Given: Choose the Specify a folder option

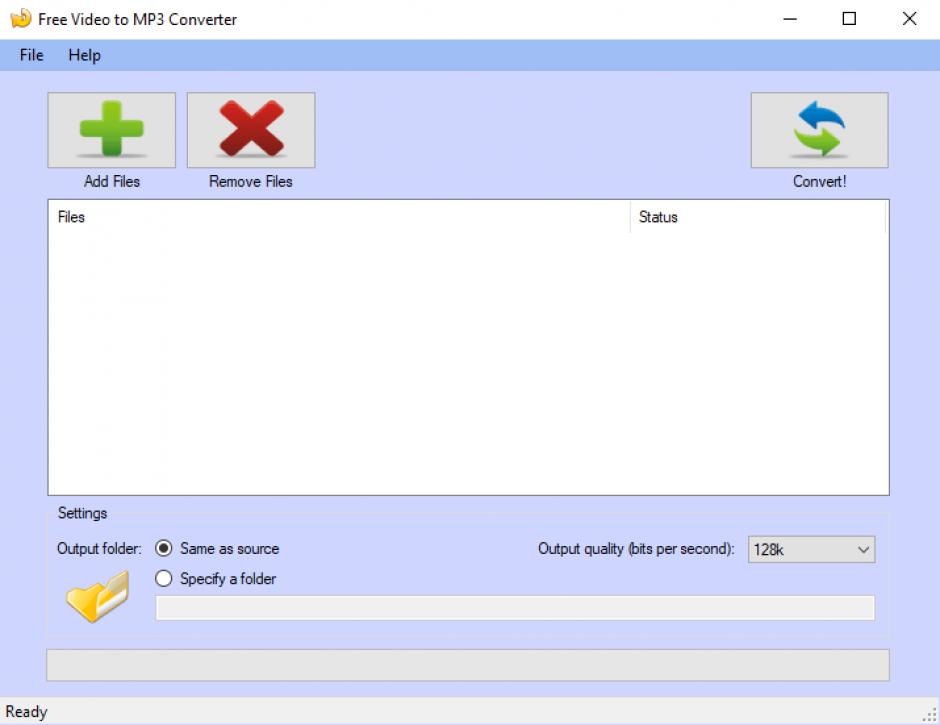Looking at the screenshot, I should (164, 579).
